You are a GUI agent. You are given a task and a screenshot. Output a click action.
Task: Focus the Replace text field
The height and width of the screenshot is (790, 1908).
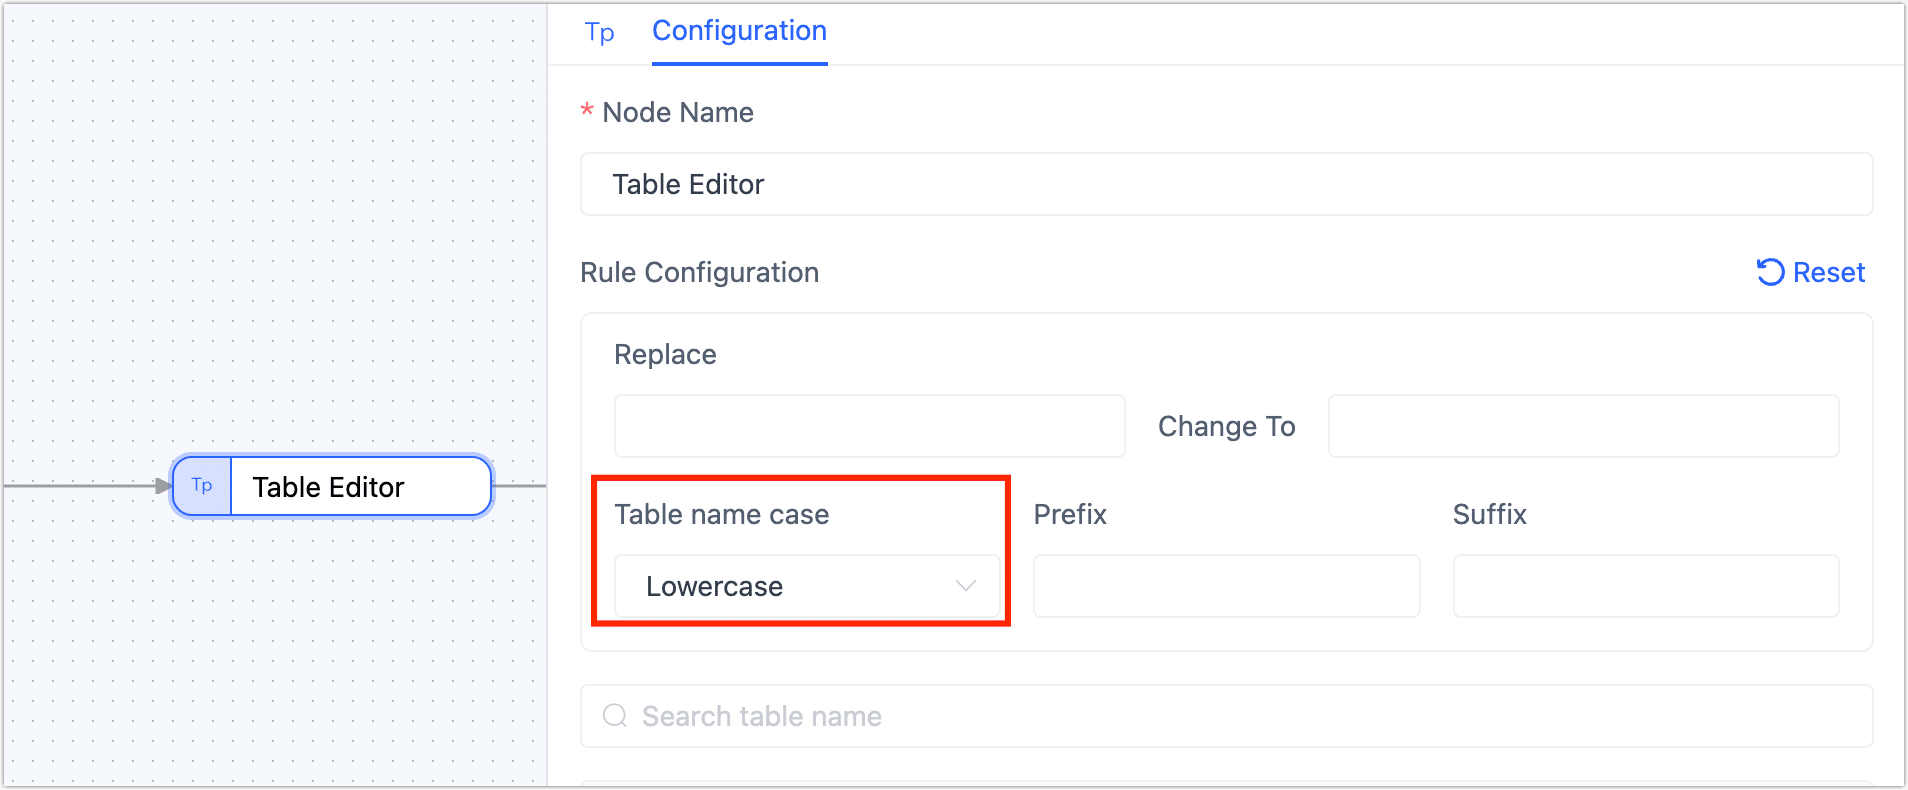click(x=869, y=426)
